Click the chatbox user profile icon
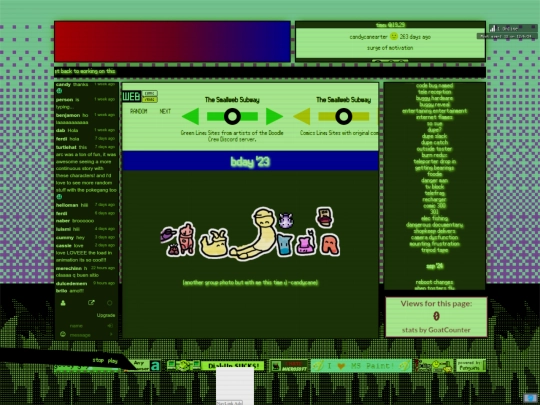This screenshot has width=540, height=405. (x=63, y=303)
